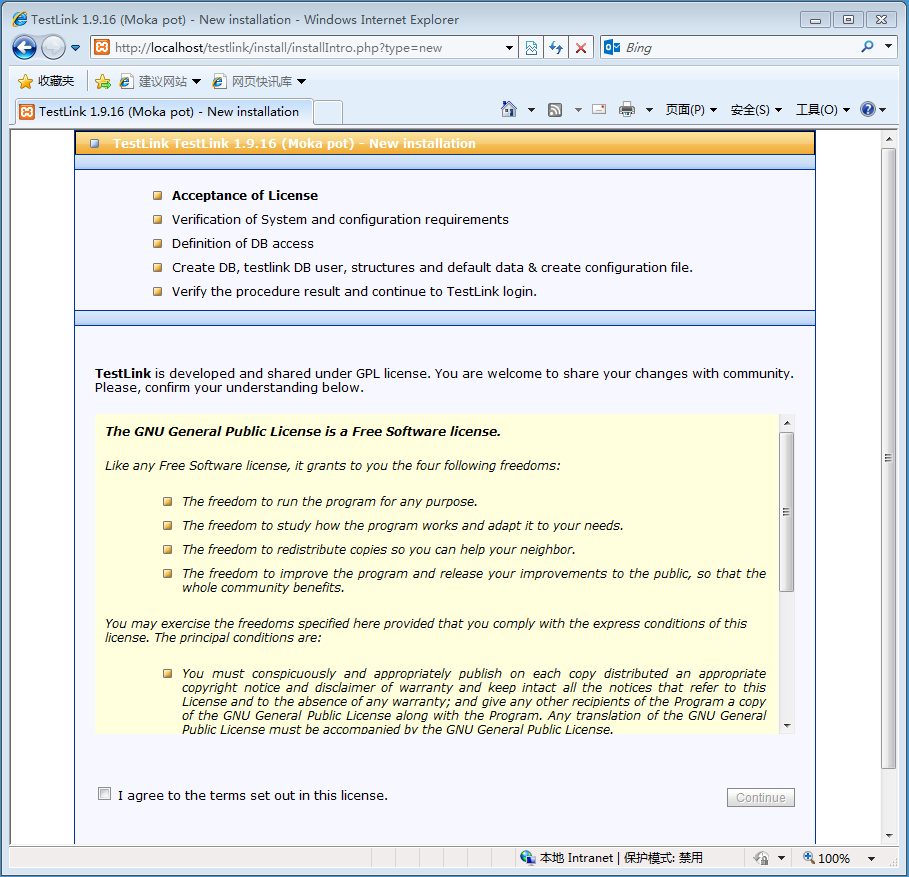Screen dimensions: 909x877
Task: Expand the address bar URL history dropdown
Action: [x=509, y=48]
